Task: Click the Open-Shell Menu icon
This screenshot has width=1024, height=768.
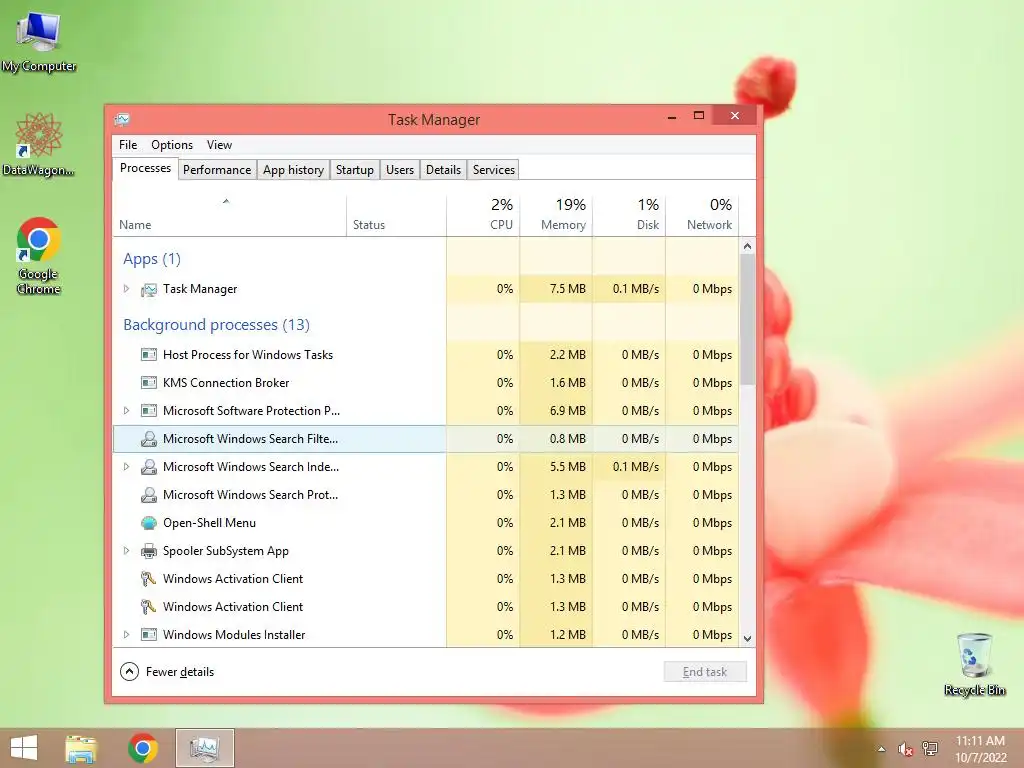Action: click(x=149, y=523)
